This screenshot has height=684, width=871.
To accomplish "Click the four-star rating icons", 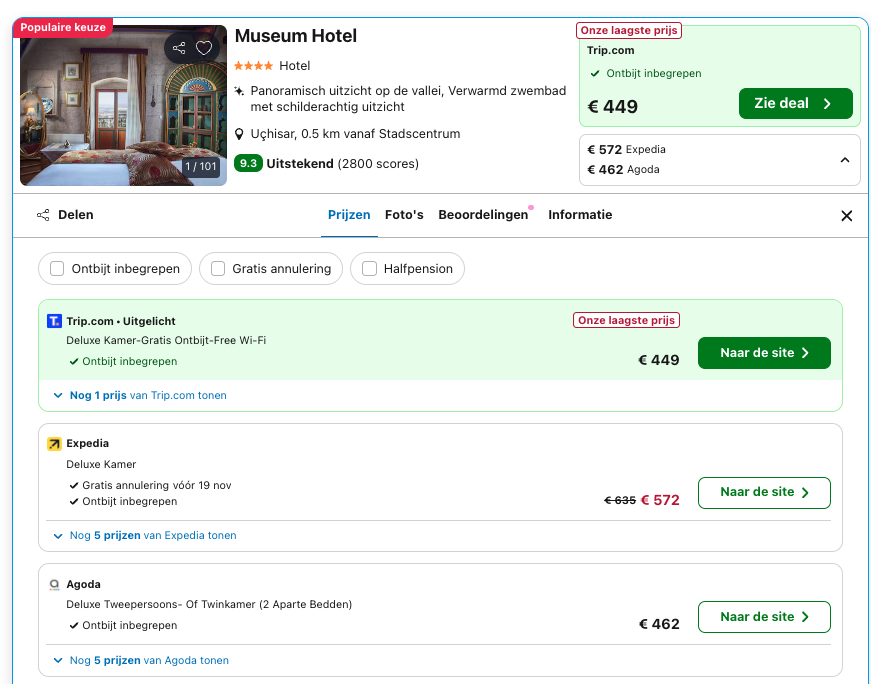I will pos(251,65).
